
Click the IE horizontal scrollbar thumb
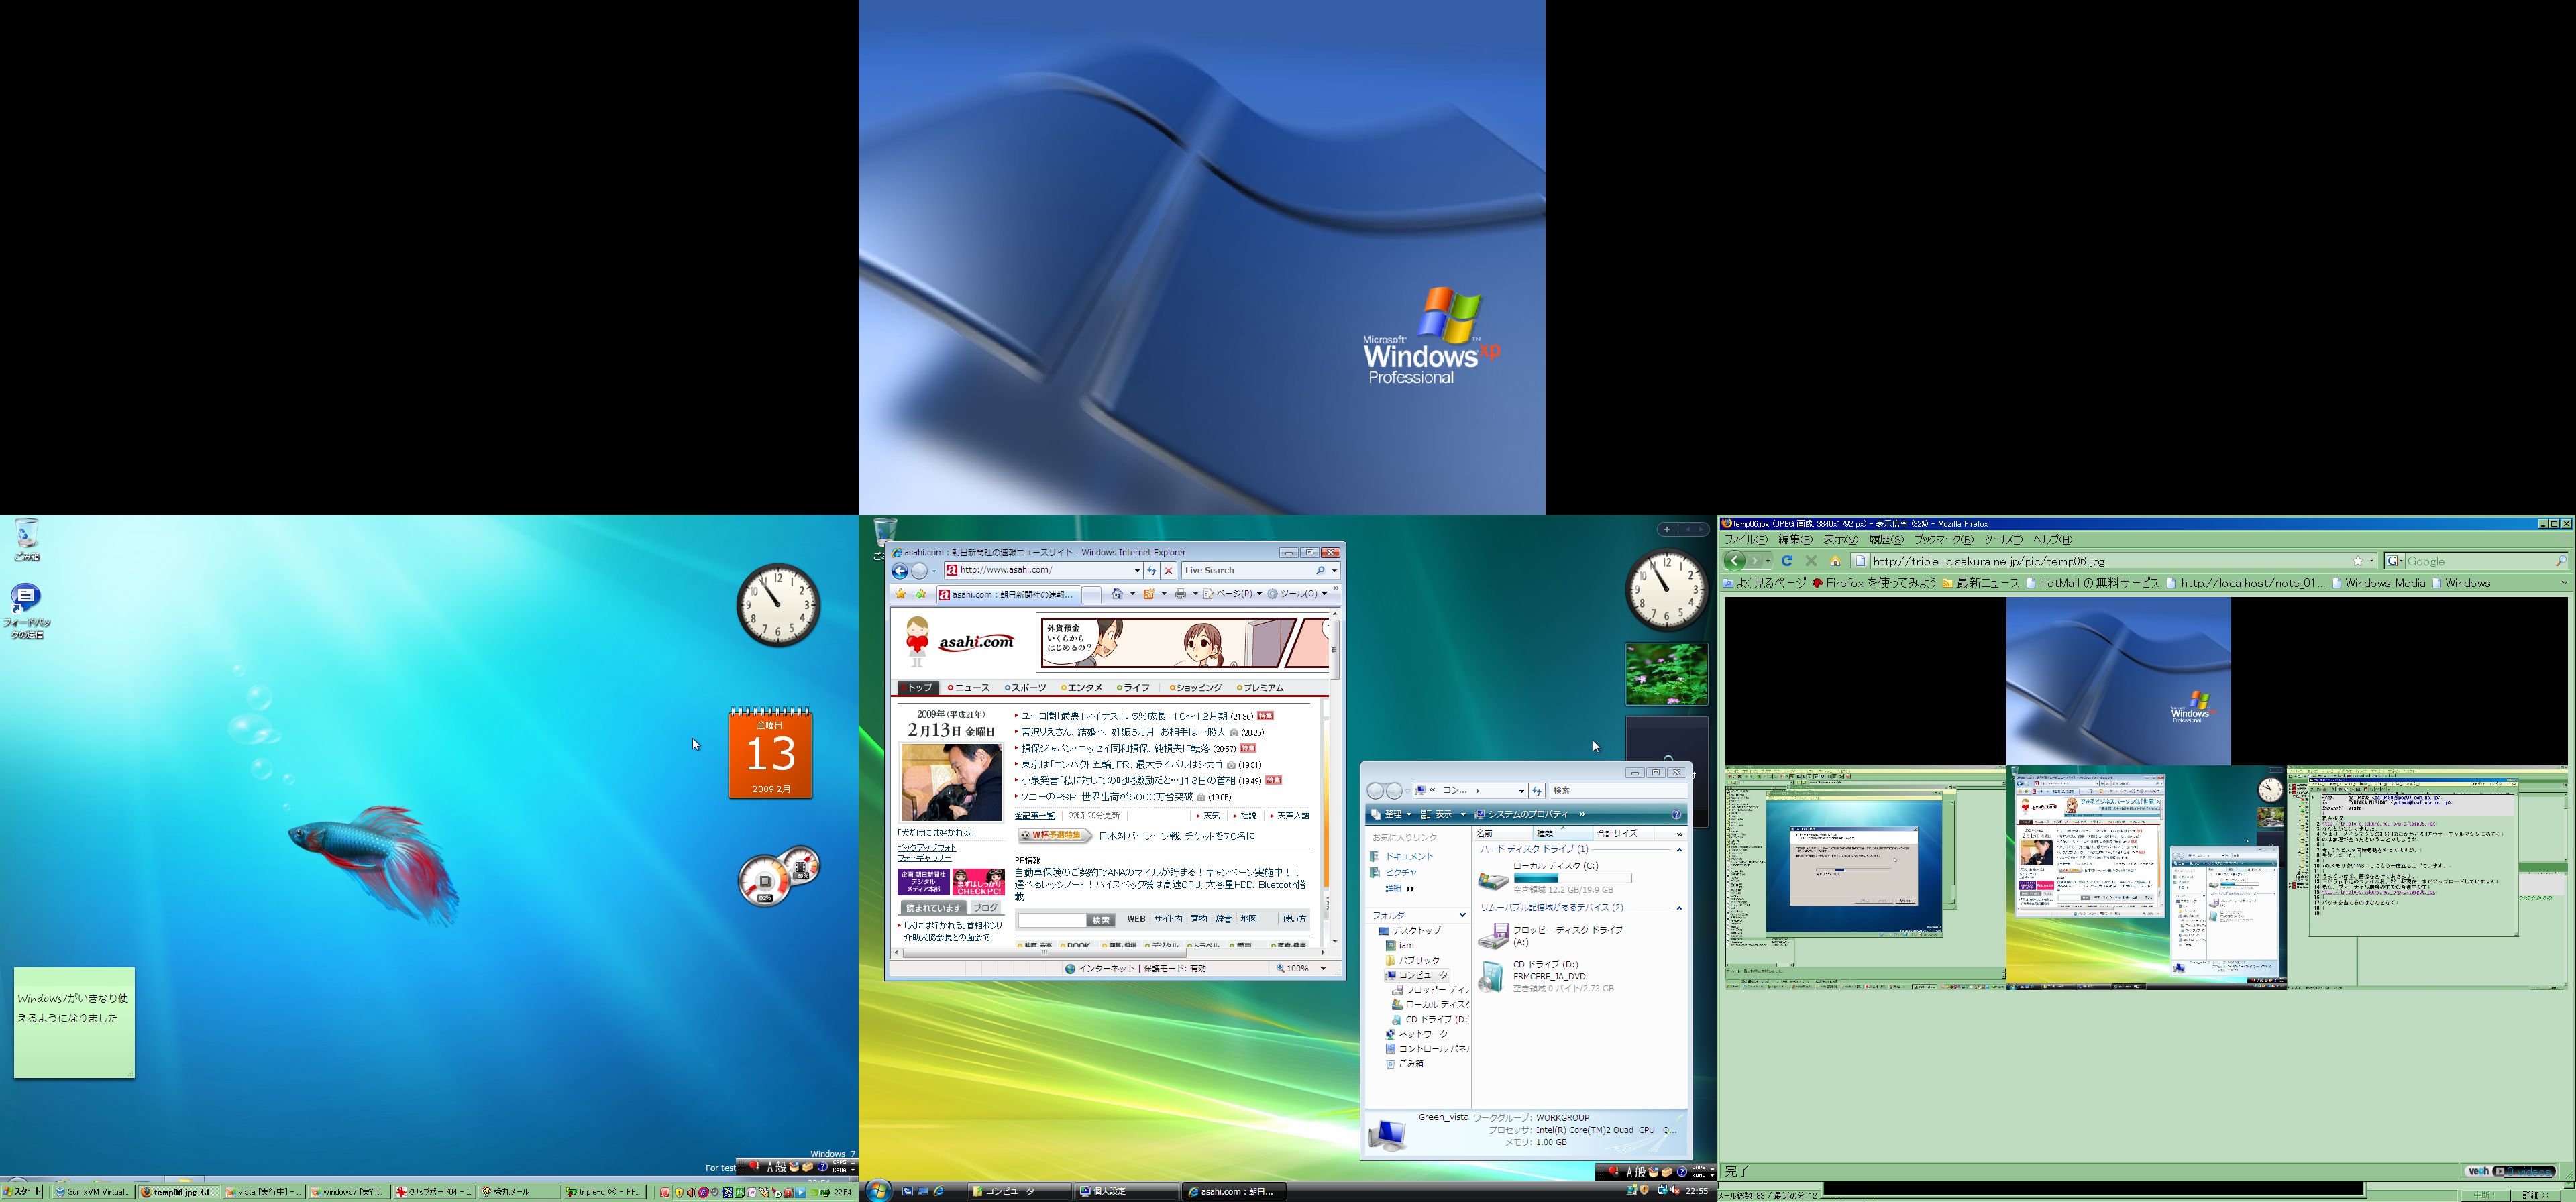click(1045, 952)
